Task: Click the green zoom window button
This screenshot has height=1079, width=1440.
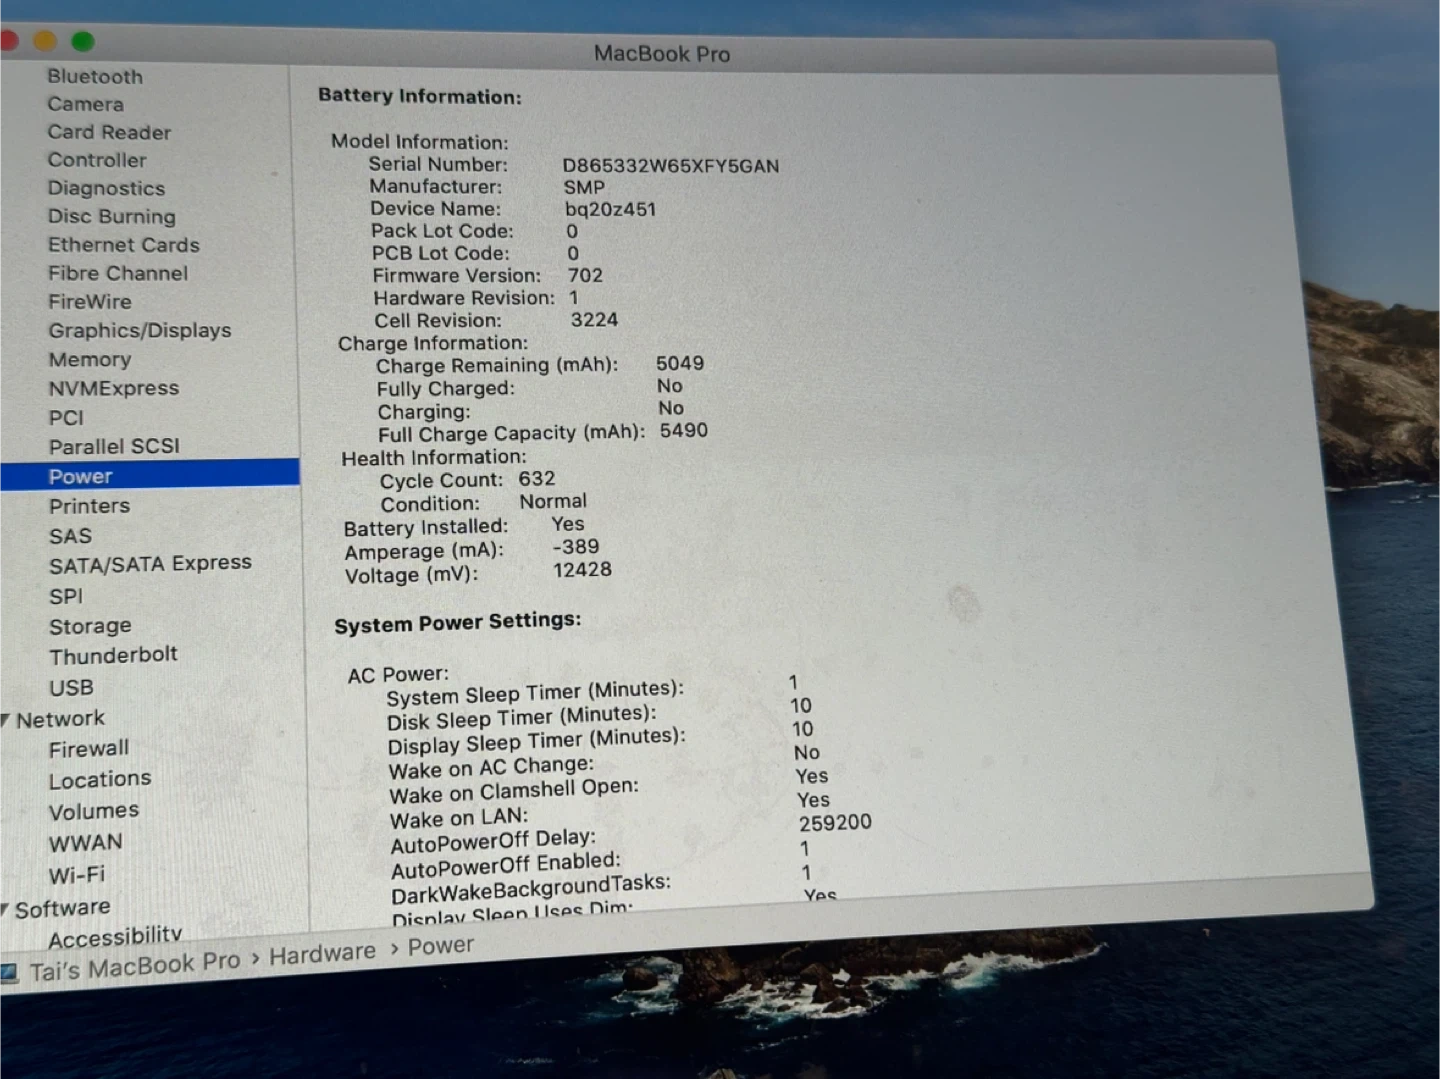Action: (x=83, y=41)
